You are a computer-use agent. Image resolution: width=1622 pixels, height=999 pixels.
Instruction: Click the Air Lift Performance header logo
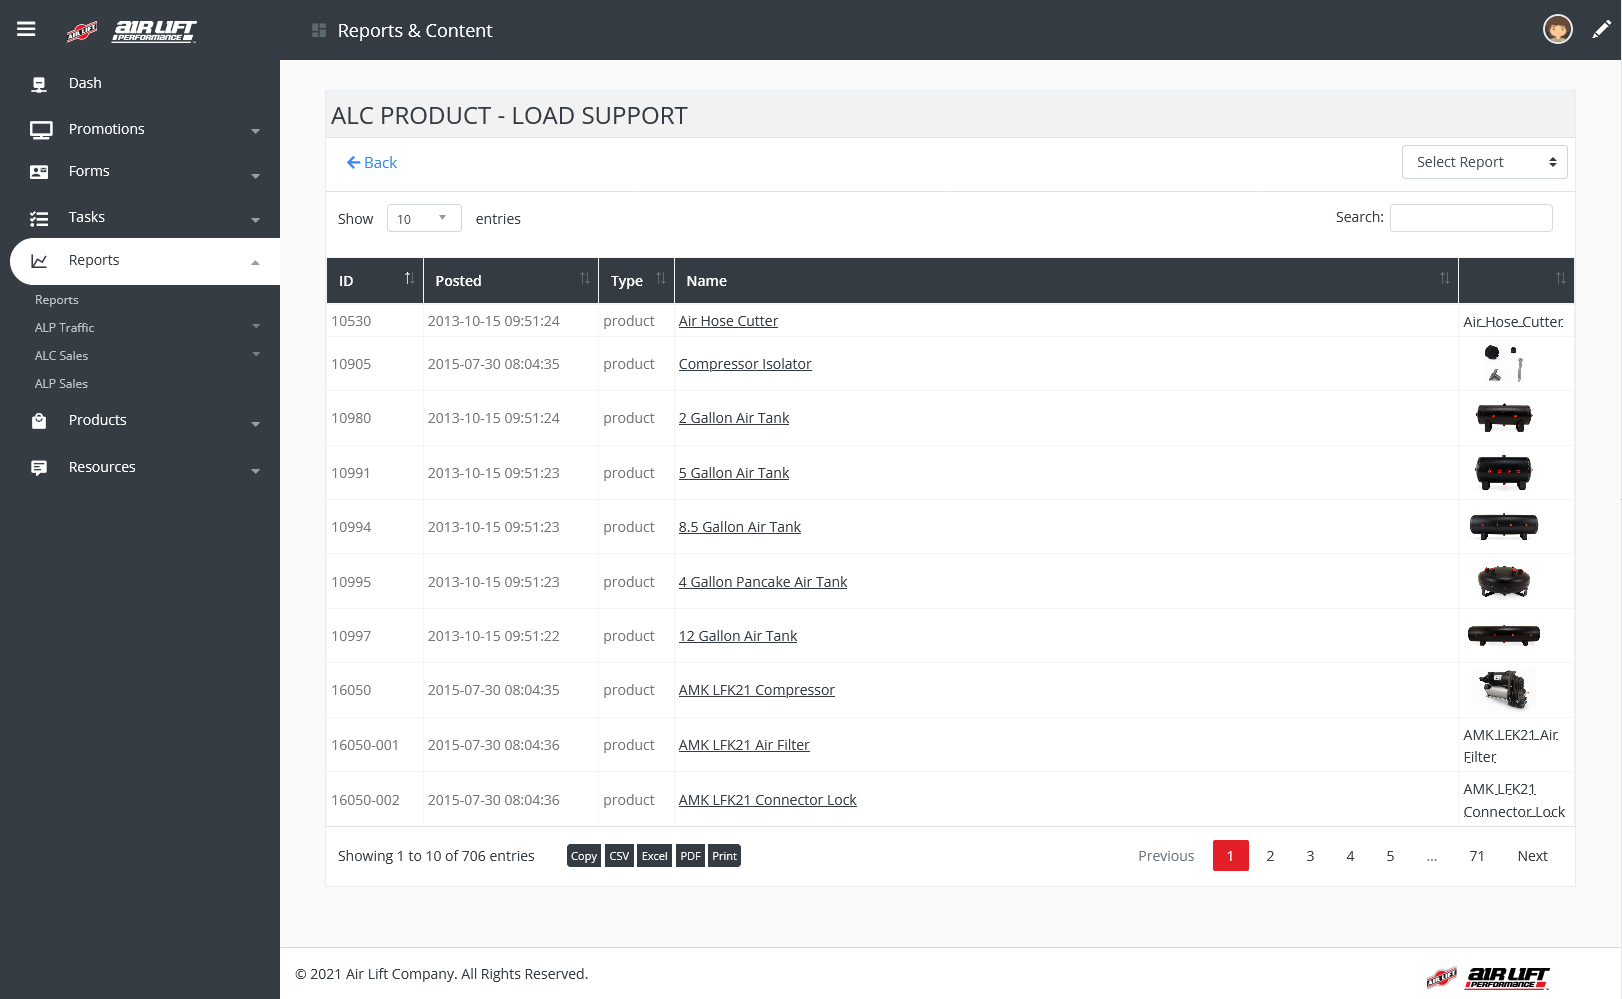132,31
